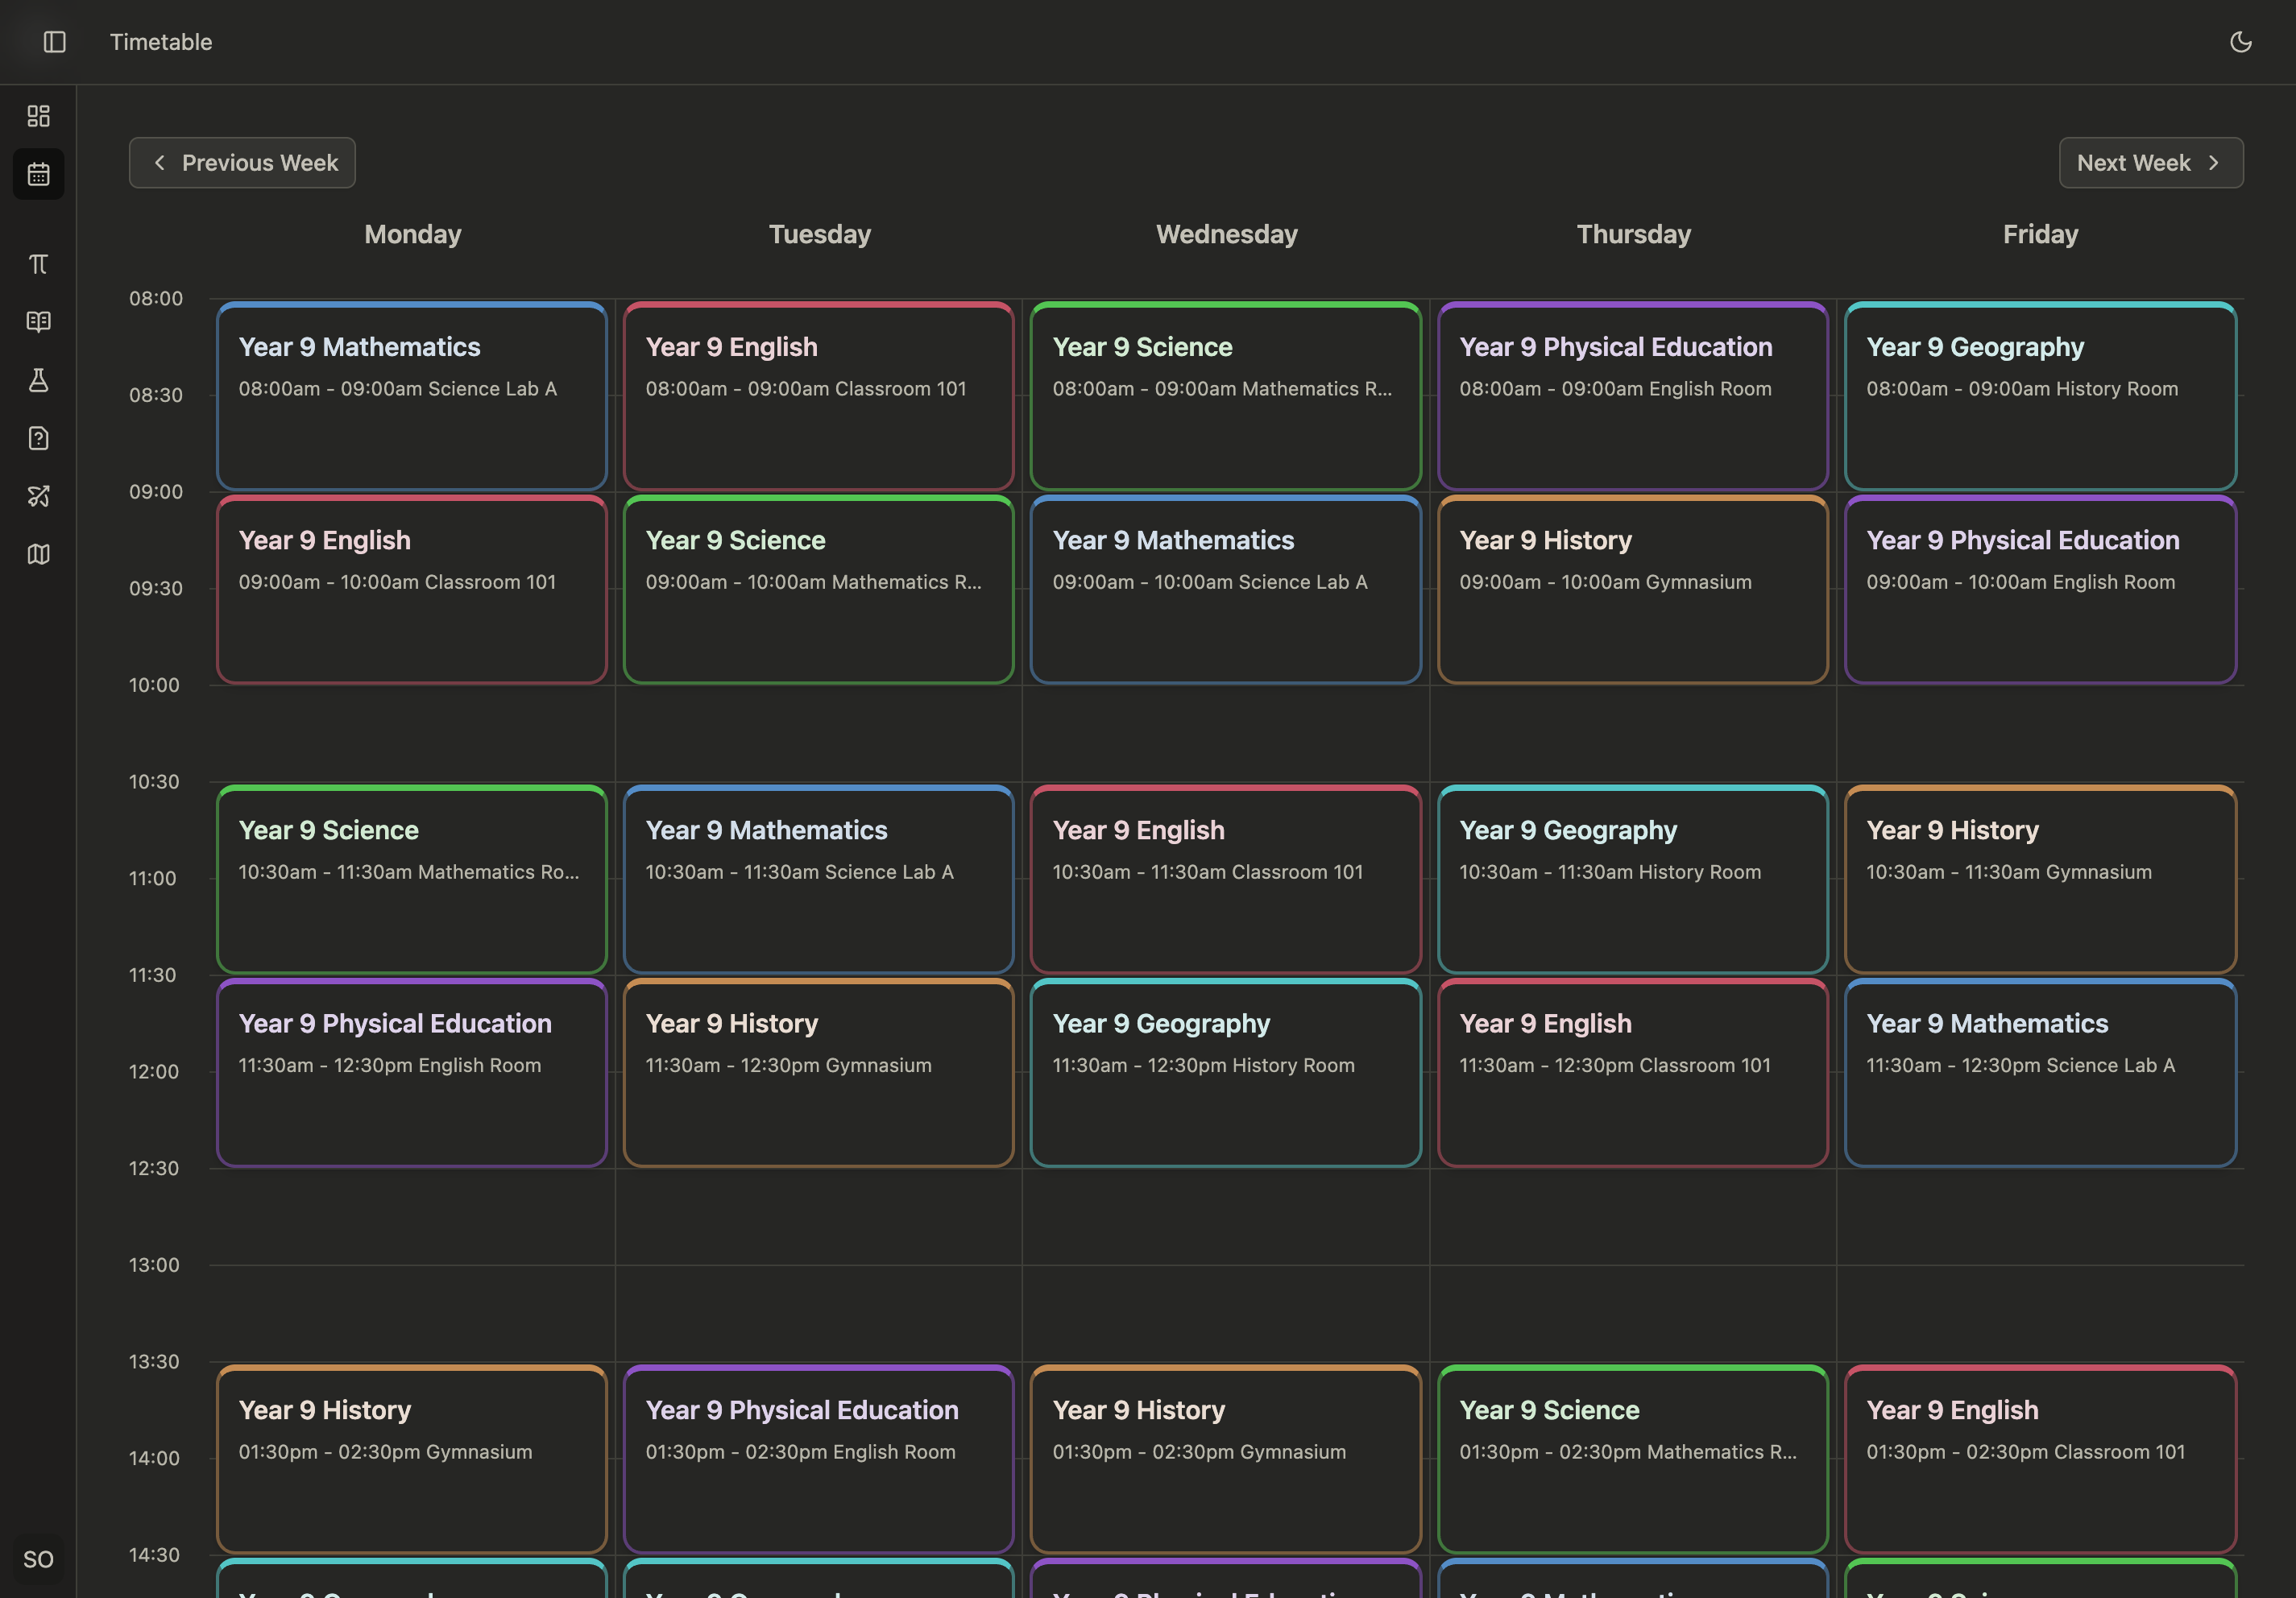The width and height of the screenshot is (2296, 1598).
Task: Open Friday's Year 9 Geography morning lesson
Action: click(x=2039, y=396)
